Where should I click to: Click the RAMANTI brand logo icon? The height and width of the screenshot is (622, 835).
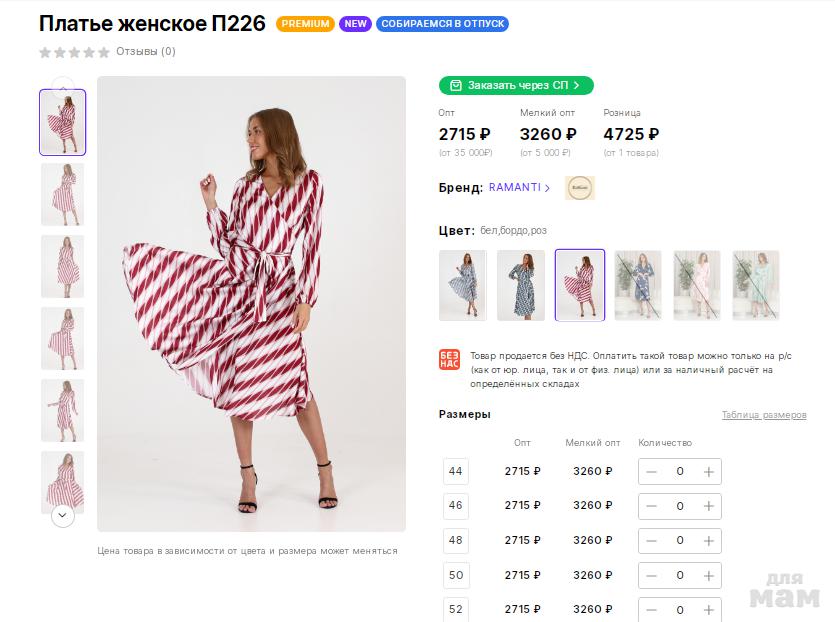tap(579, 188)
